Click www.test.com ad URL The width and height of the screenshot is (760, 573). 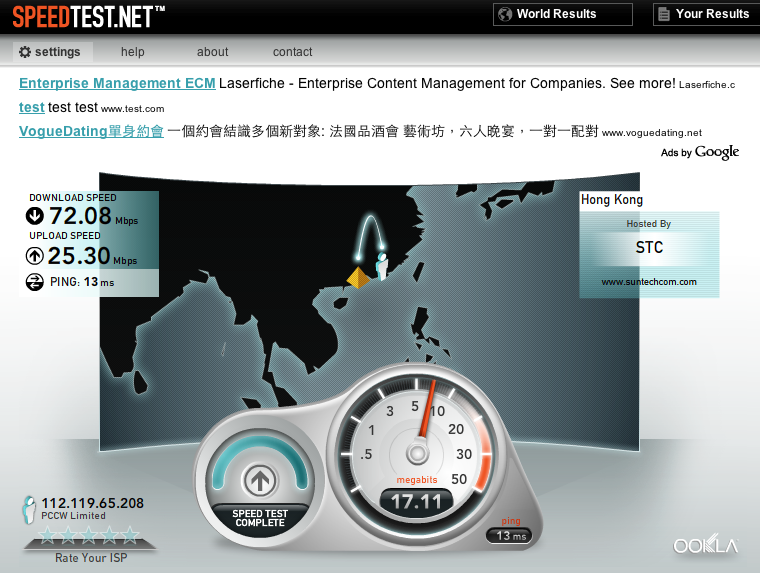(132, 109)
